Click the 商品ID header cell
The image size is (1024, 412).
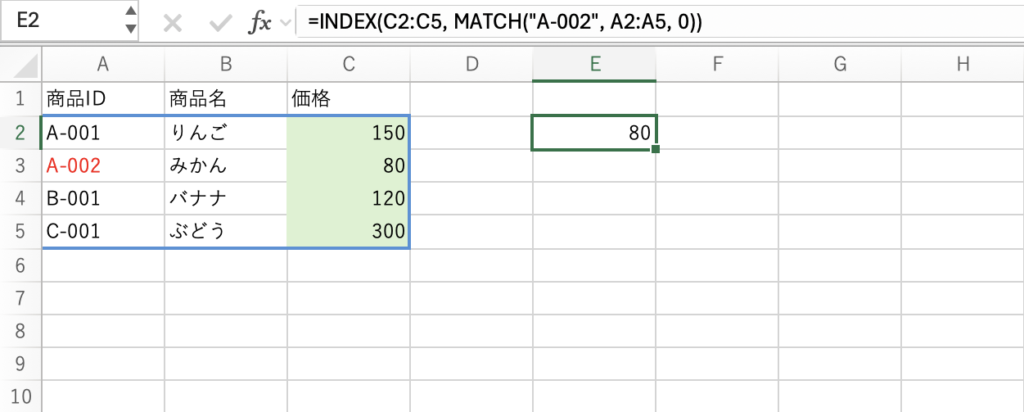coord(103,99)
